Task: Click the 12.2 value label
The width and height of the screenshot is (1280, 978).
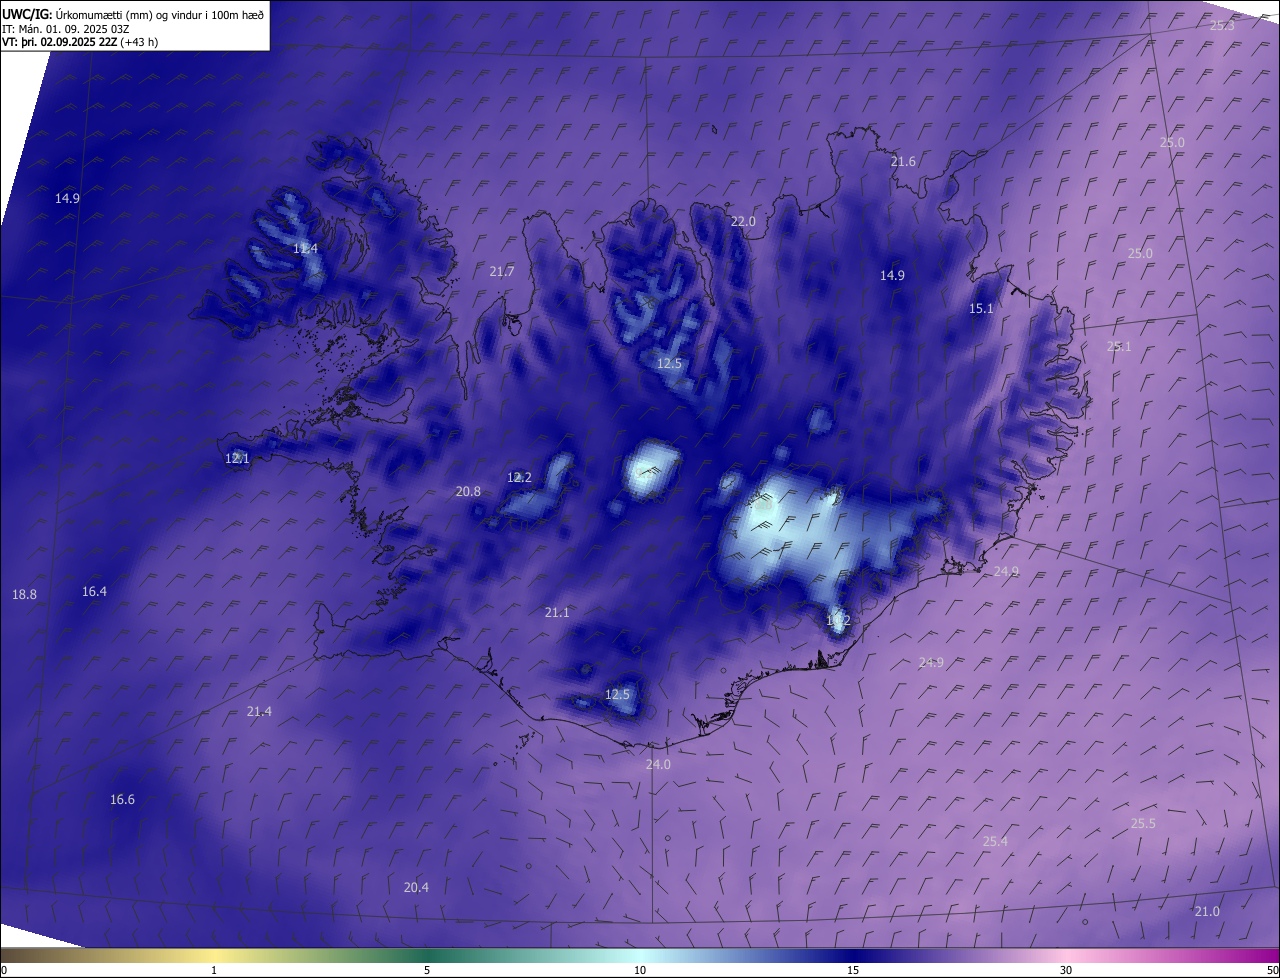Action: (519, 477)
